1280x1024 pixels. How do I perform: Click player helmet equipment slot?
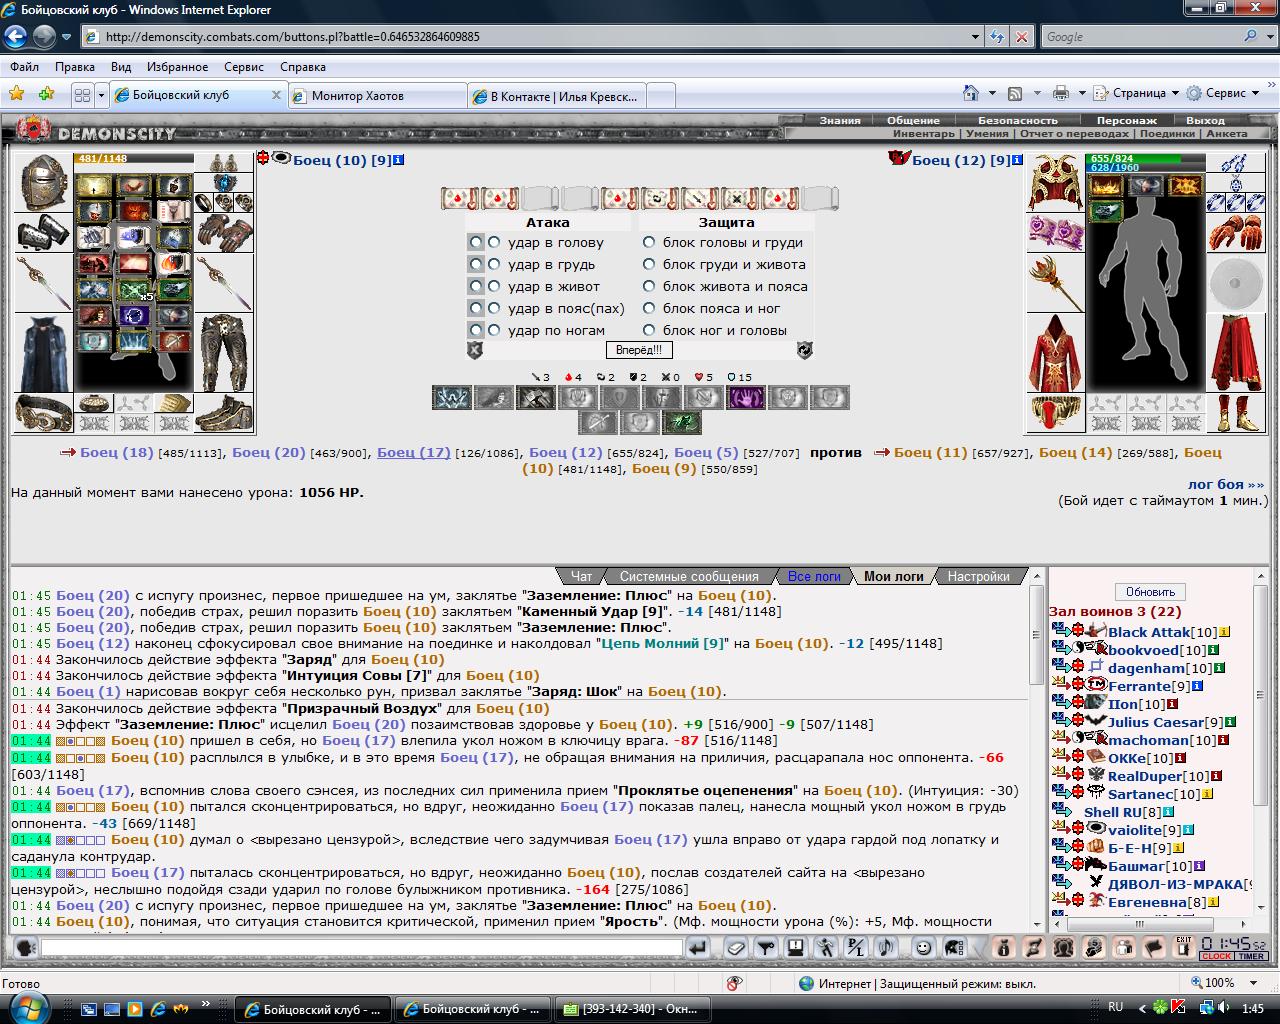[x=44, y=181]
